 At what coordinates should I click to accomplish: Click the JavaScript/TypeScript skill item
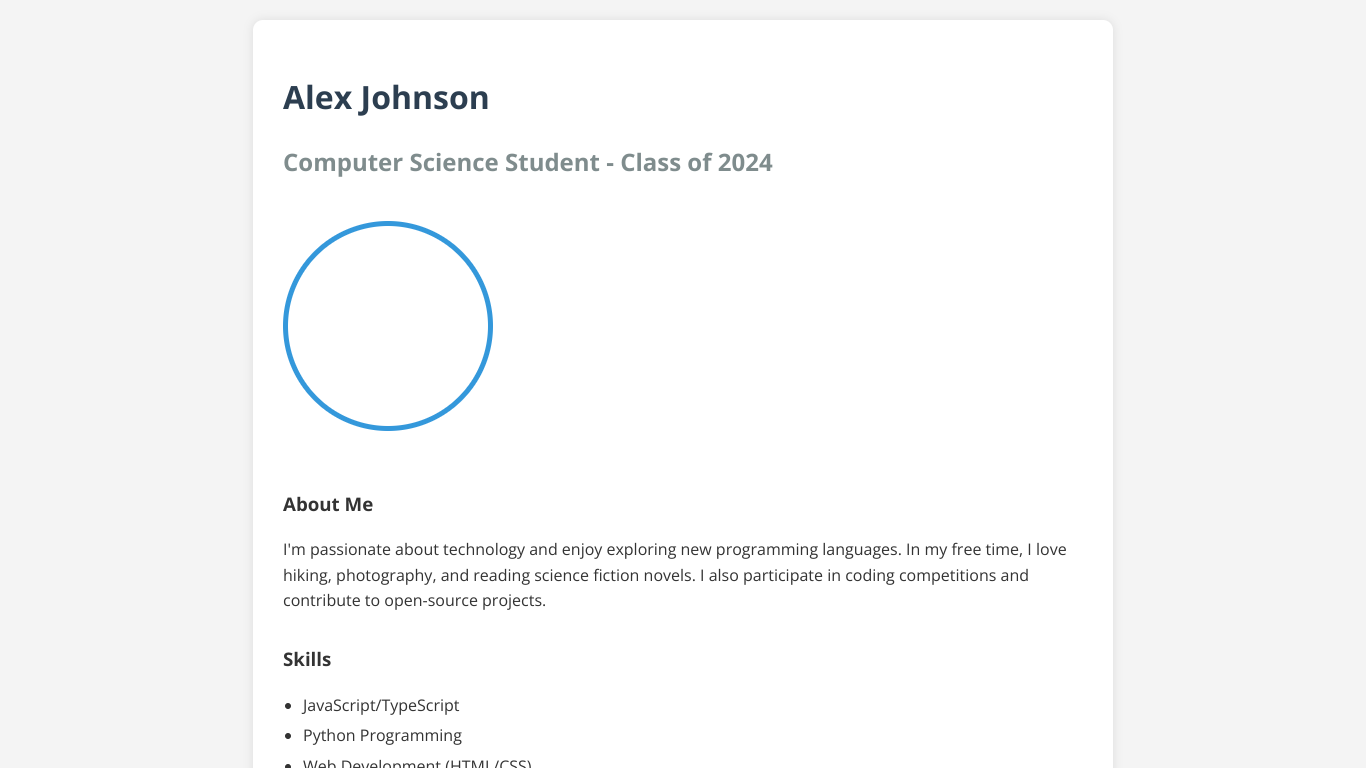(381, 706)
